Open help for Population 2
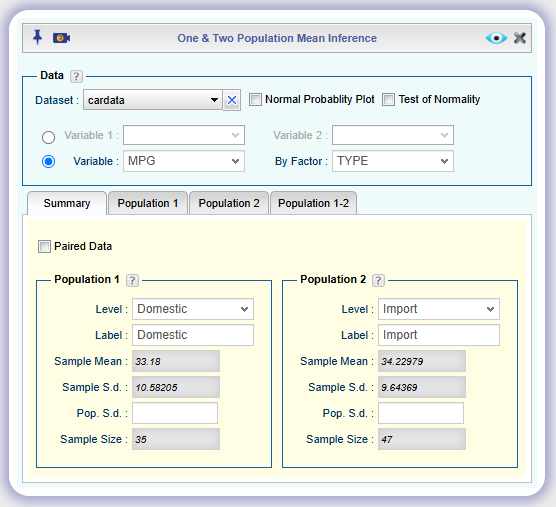This screenshot has width=556, height=507. (x=378, y=280)
